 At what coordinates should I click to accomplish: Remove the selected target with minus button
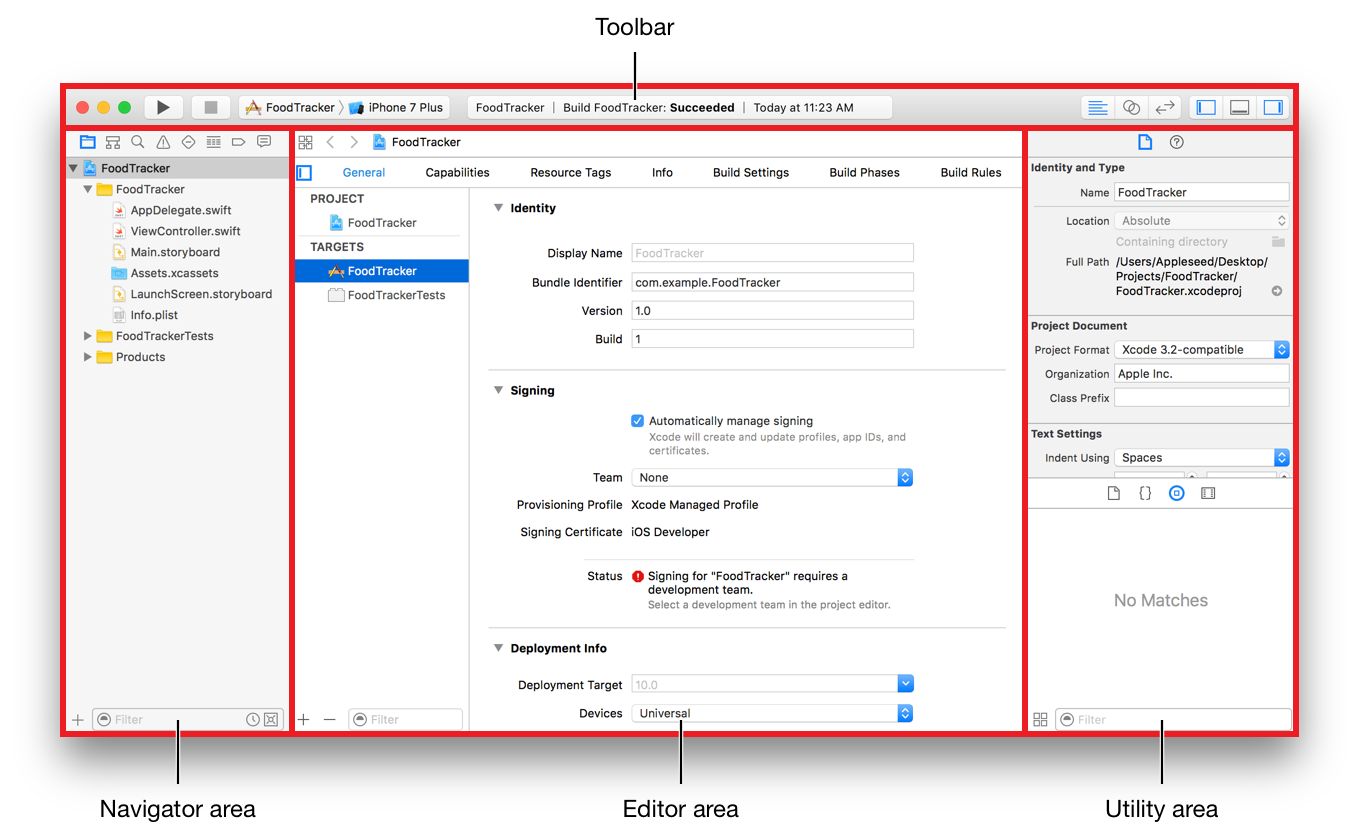(330, 719)
